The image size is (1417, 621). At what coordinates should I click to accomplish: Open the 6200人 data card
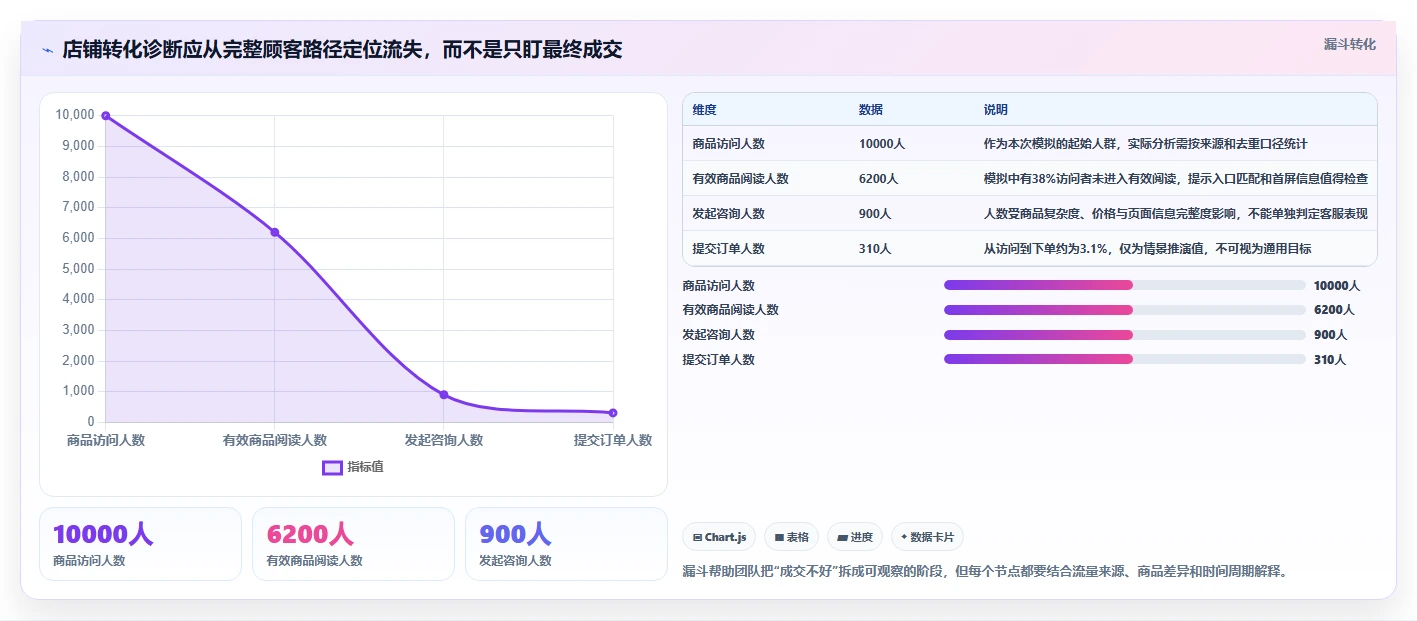353,544
